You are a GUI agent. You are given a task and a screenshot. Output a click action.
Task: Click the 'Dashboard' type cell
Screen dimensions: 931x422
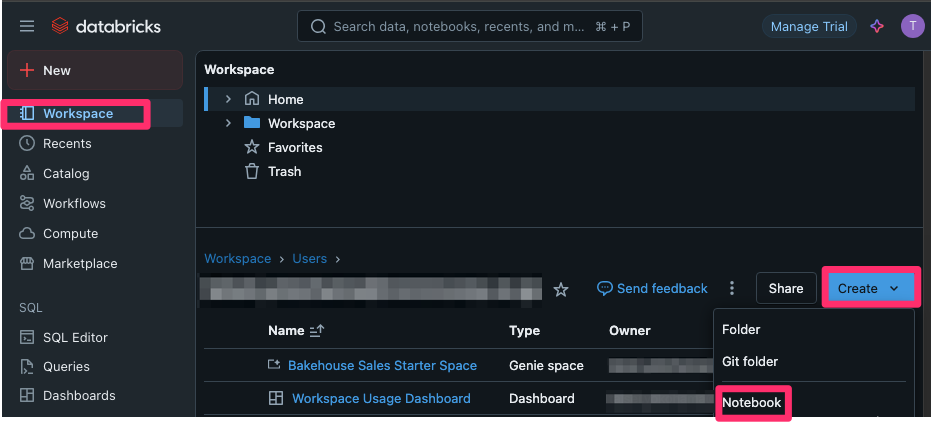click(542, 398)
